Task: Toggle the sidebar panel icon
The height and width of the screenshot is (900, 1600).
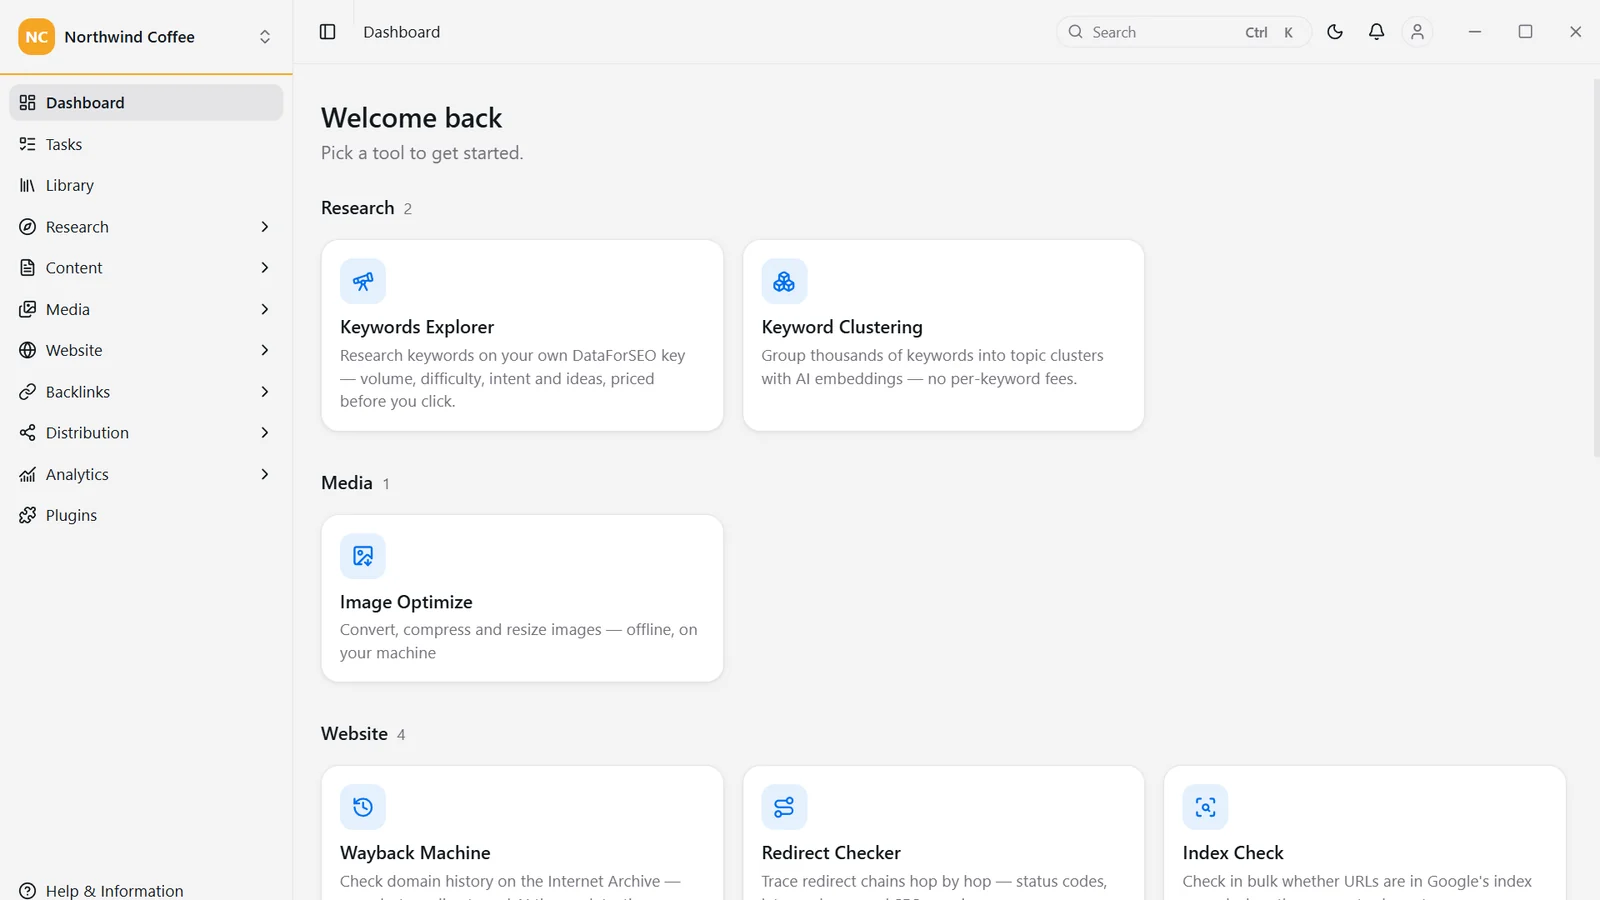Action: click(327, 32)
